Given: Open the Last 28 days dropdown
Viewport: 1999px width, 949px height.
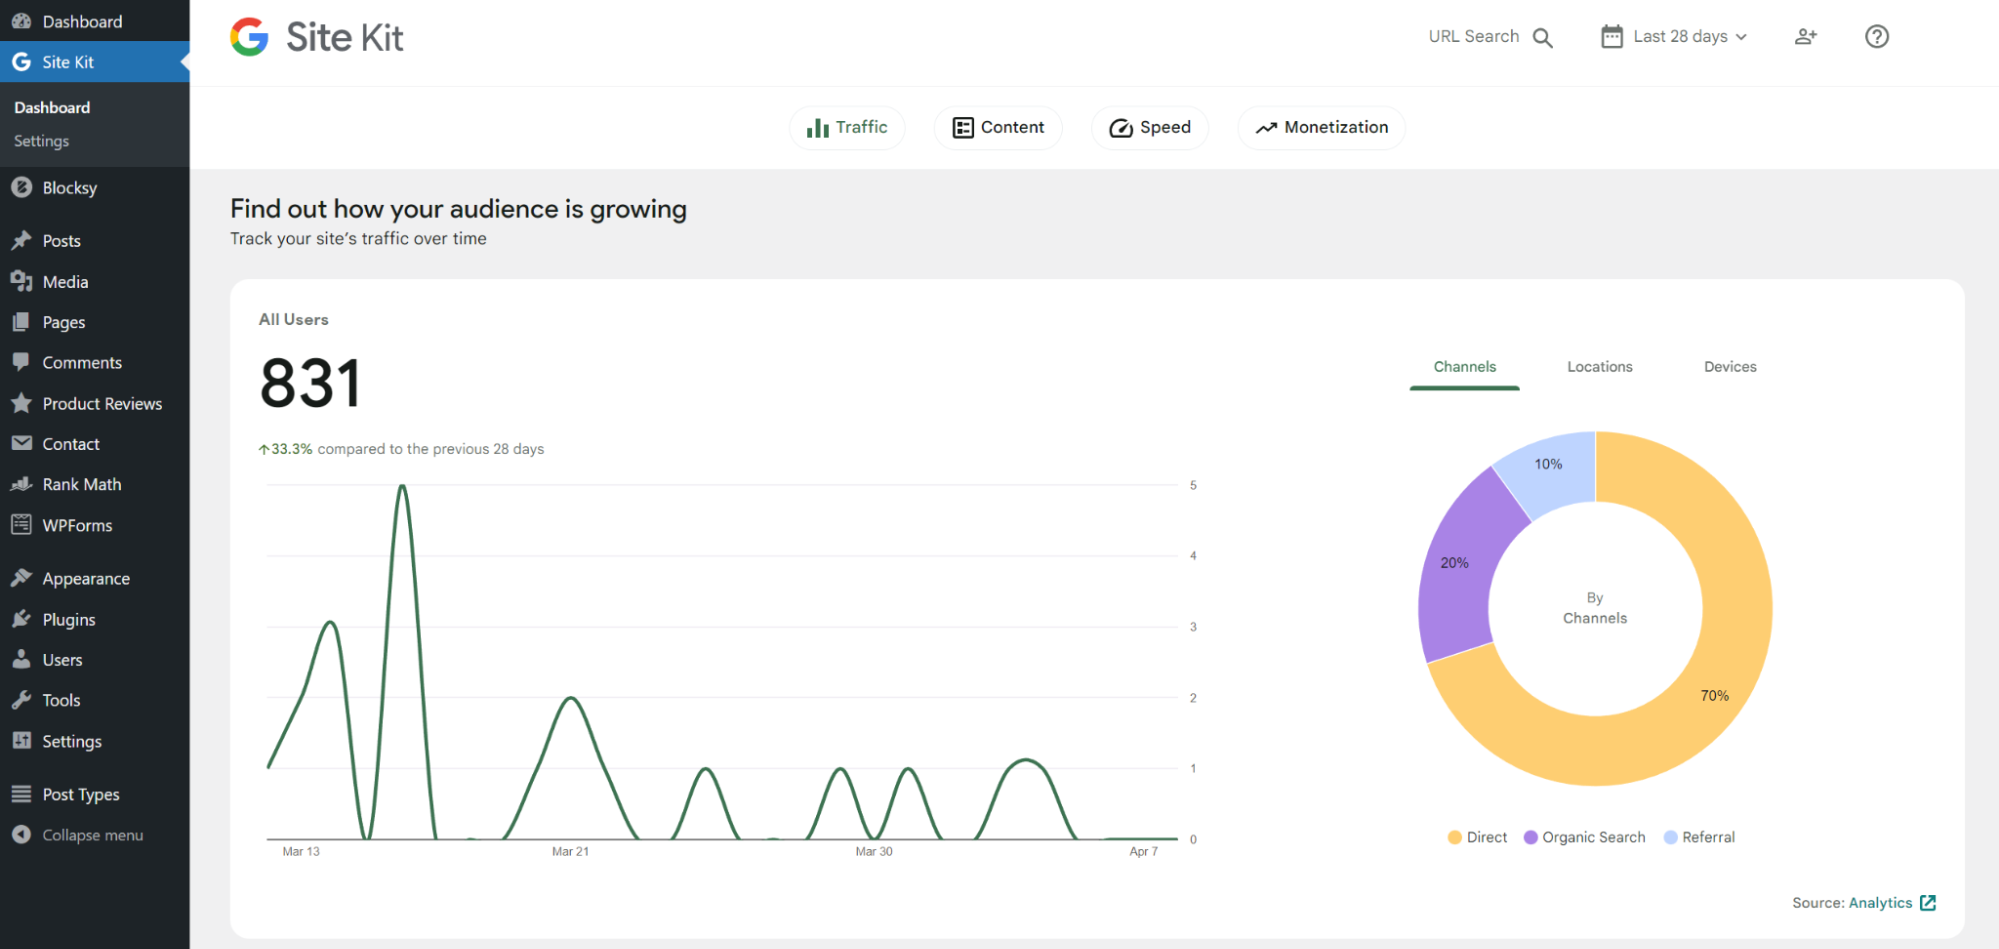Looking at the screenshot, I should tap(1675, 37).
